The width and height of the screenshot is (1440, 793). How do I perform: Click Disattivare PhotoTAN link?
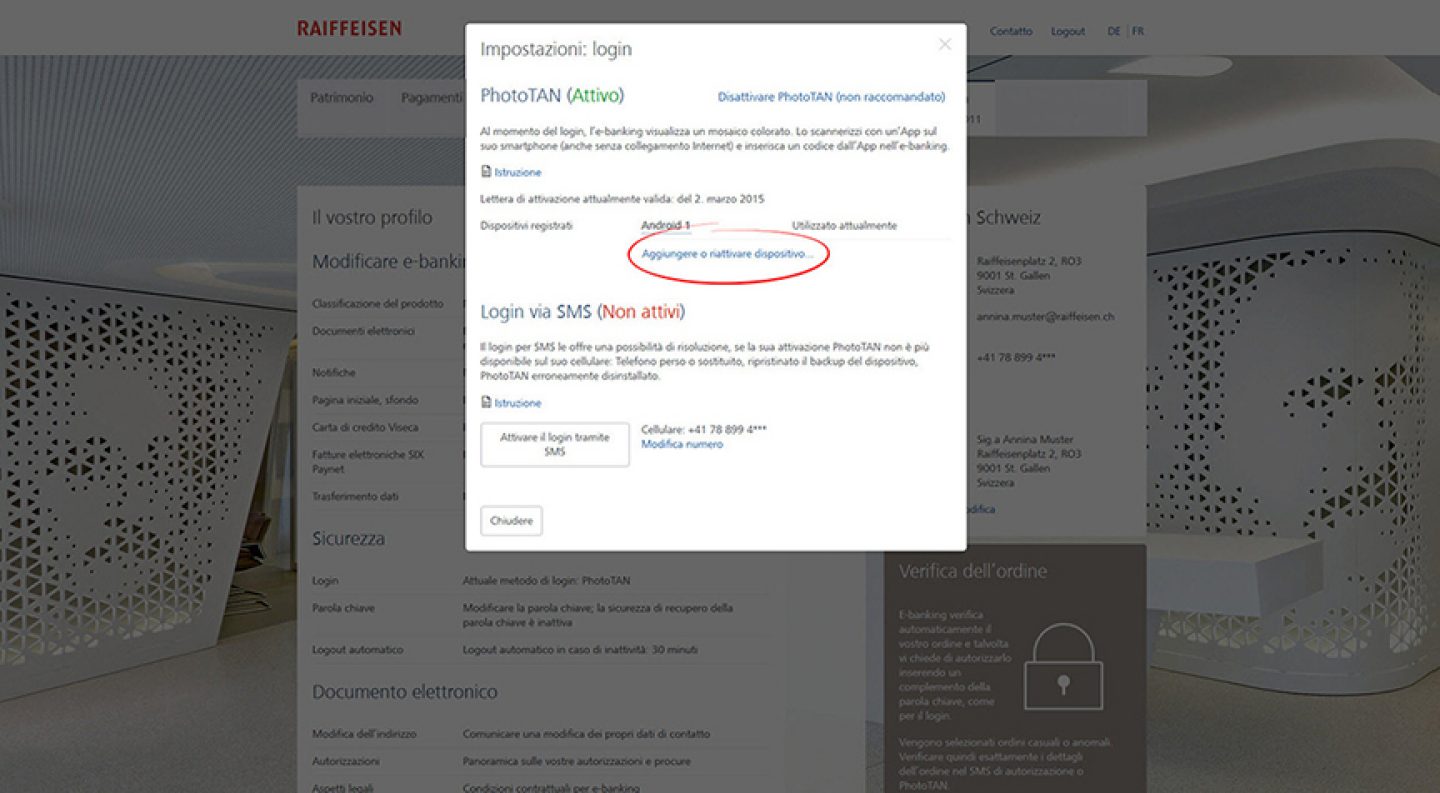(831, 97)
